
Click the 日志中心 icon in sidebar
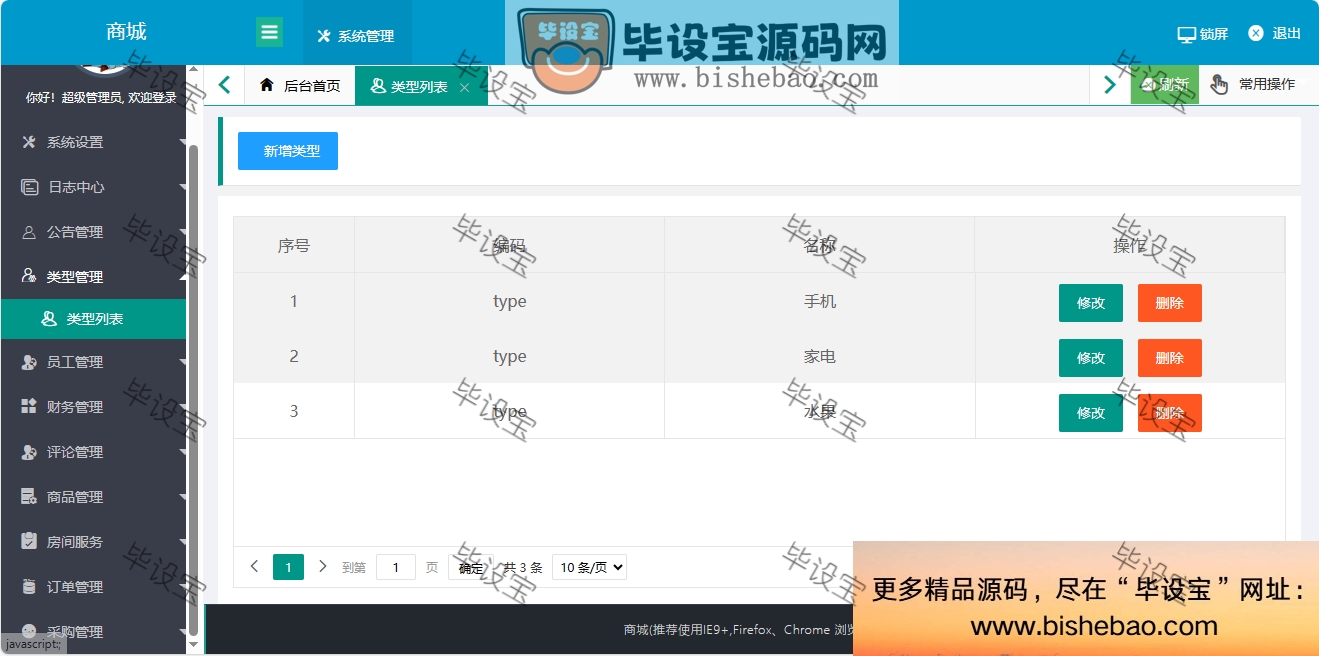(x=29, y=187)
